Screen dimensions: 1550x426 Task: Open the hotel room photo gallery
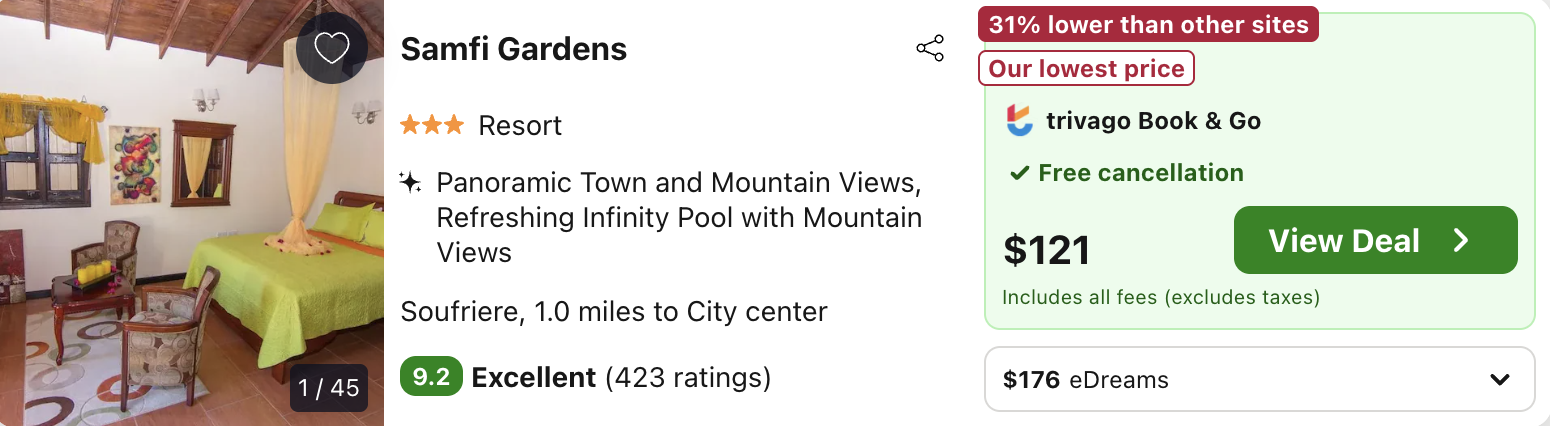192,213
